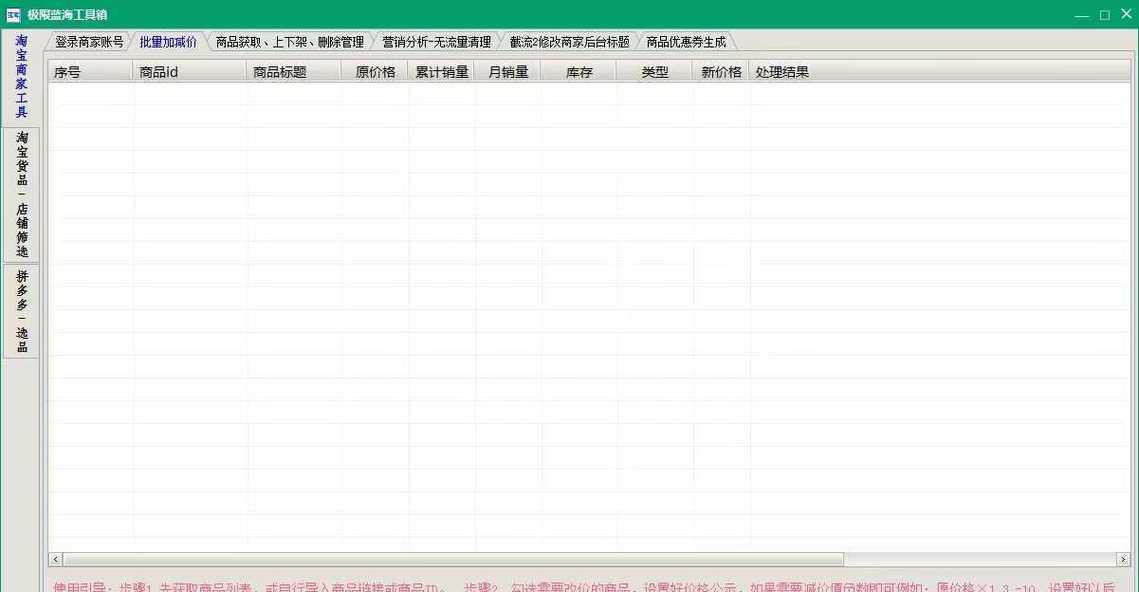
Task: Select the 营销分析-无流量清理 tab
Action: 437,42
